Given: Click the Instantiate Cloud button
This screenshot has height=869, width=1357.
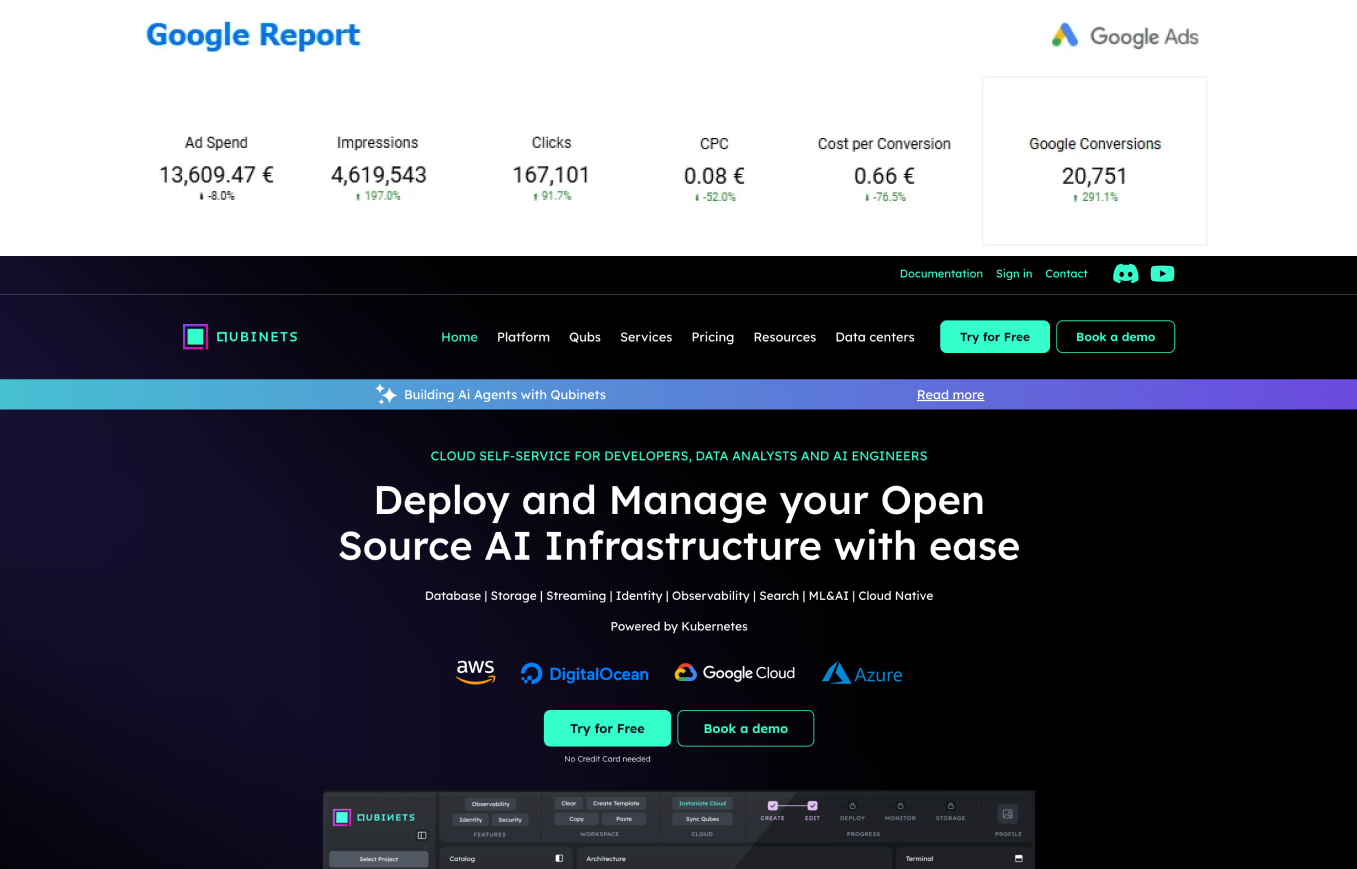Looking at the screenshot, I should 702,803.
